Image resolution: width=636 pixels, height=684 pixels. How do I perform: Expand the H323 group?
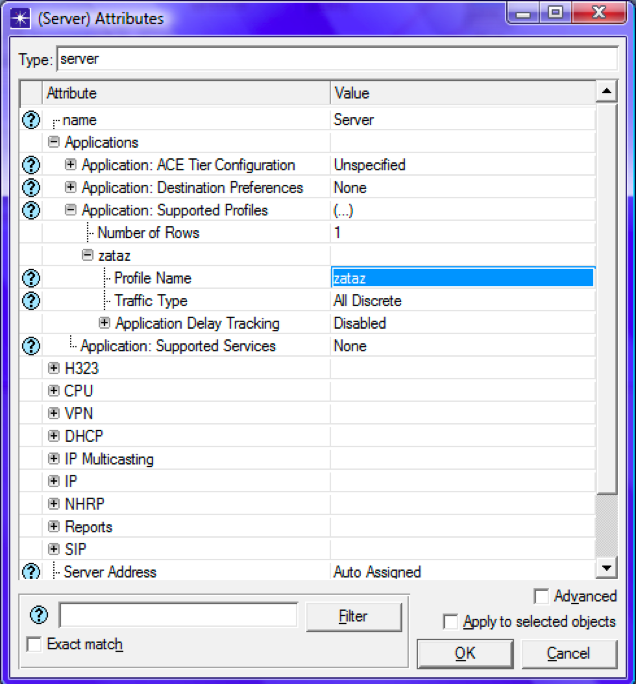53,368
